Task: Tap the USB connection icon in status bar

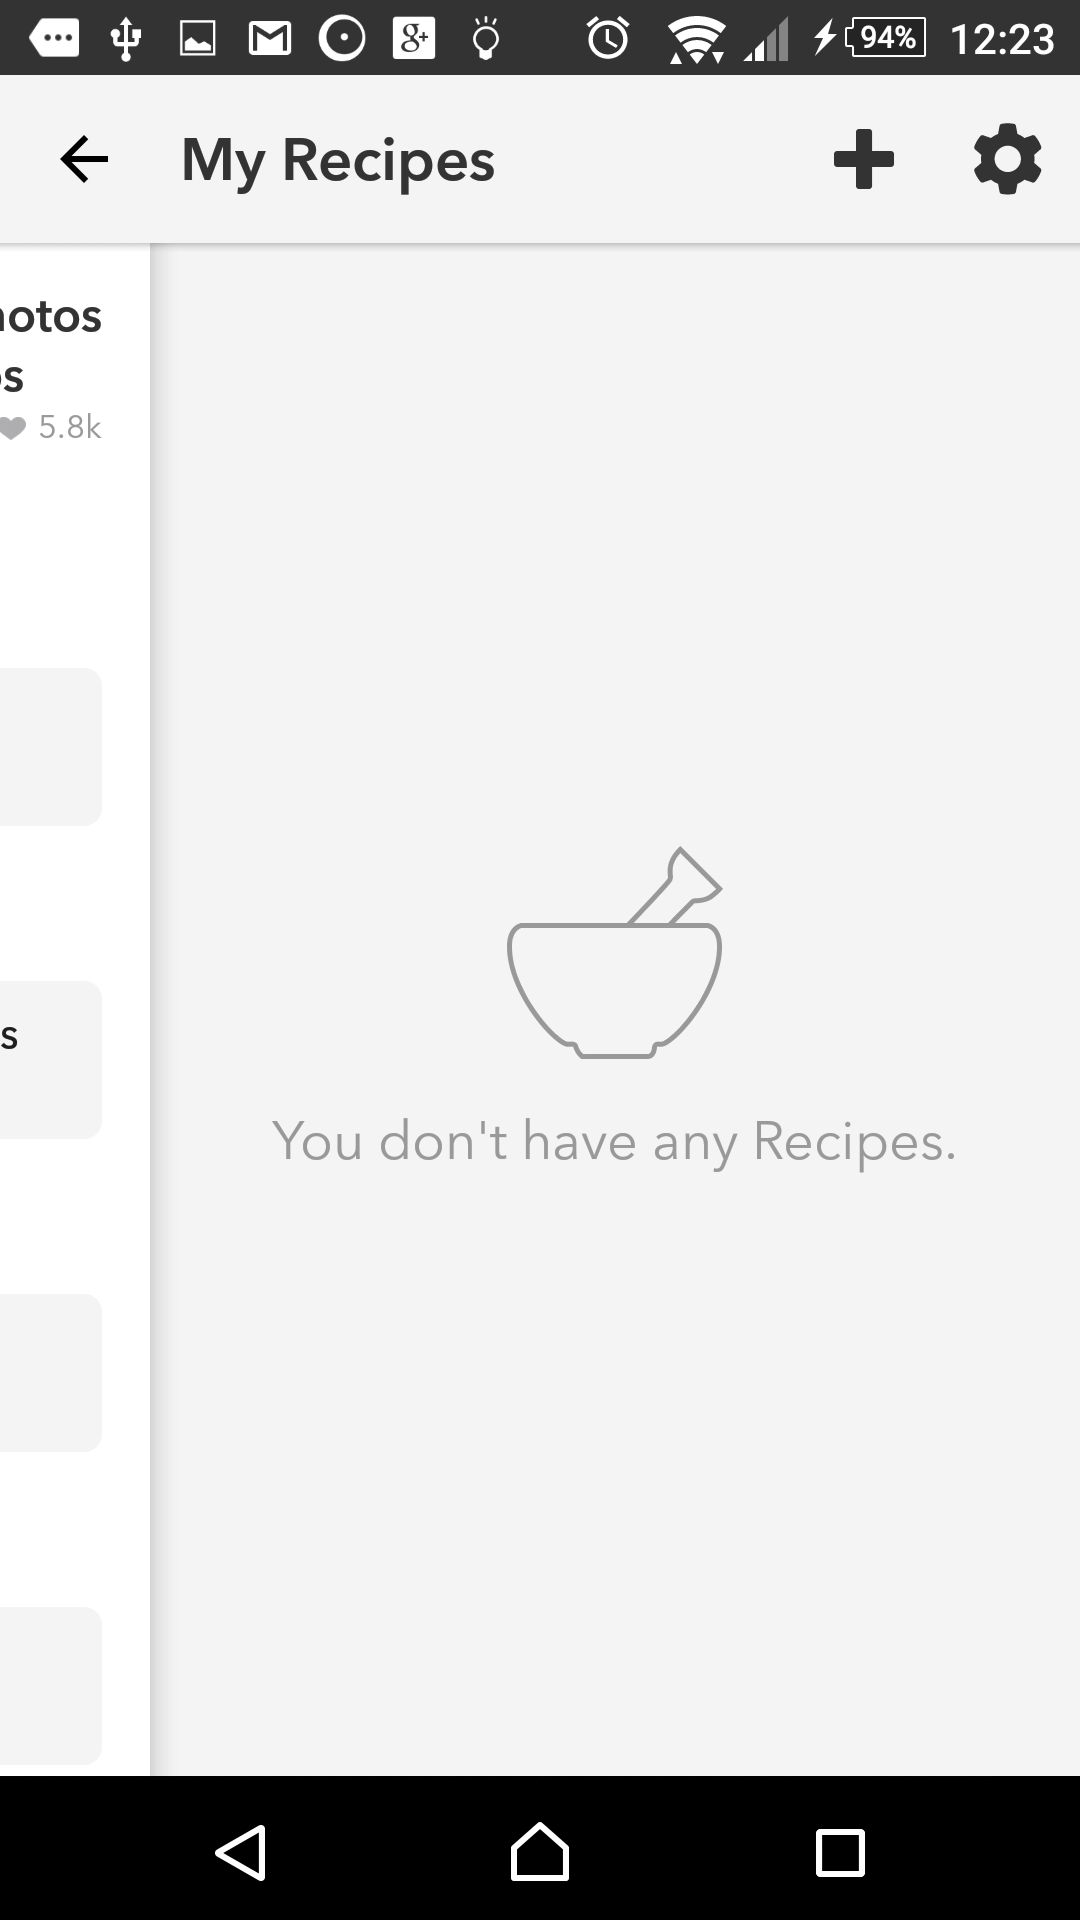Action: point(126,39)
